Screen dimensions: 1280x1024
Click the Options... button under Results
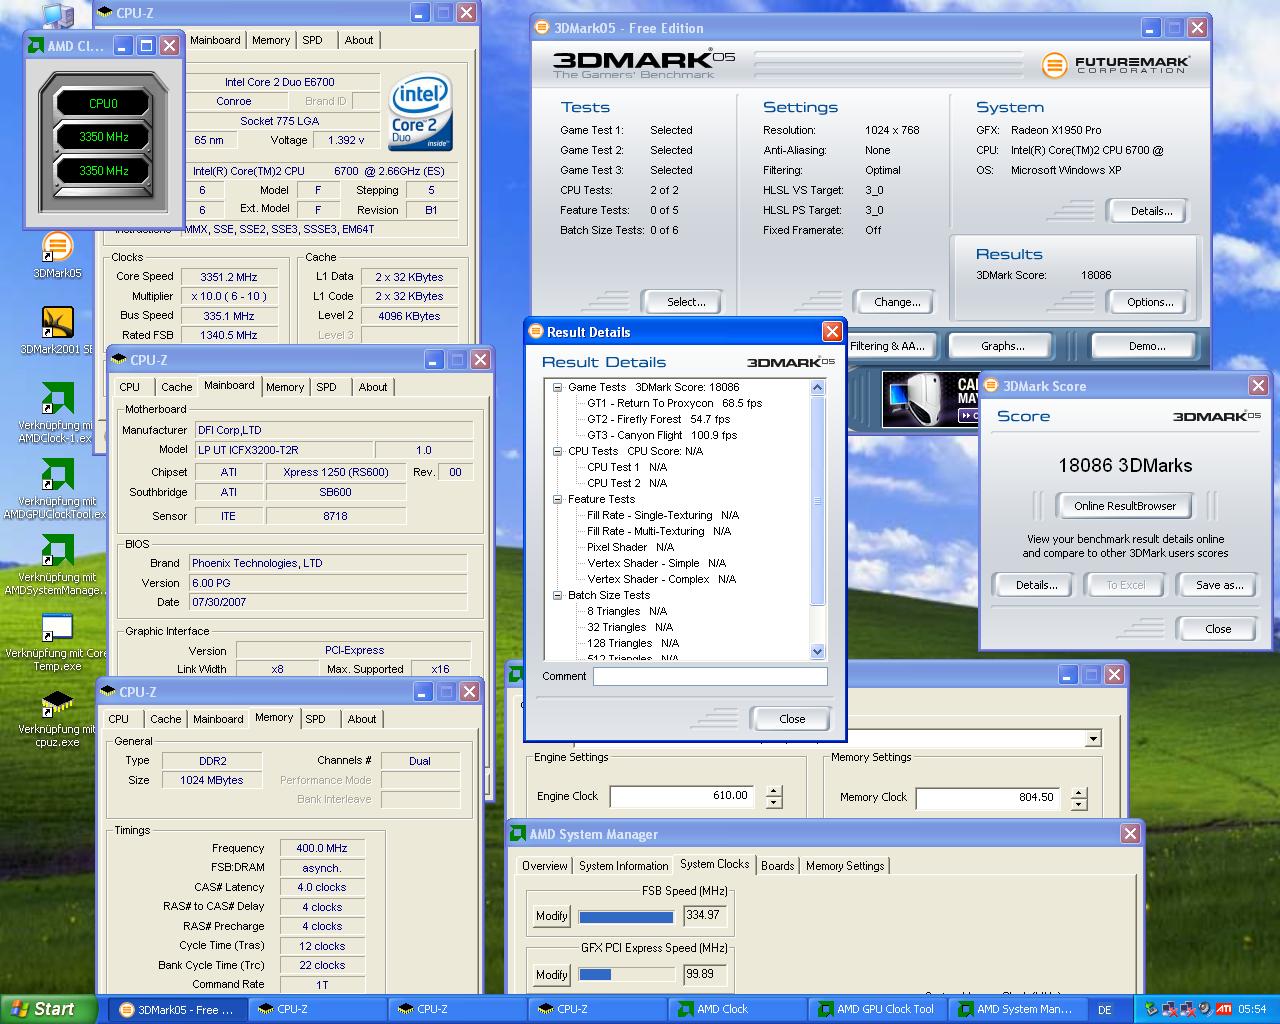click(x=1150, y=302)
